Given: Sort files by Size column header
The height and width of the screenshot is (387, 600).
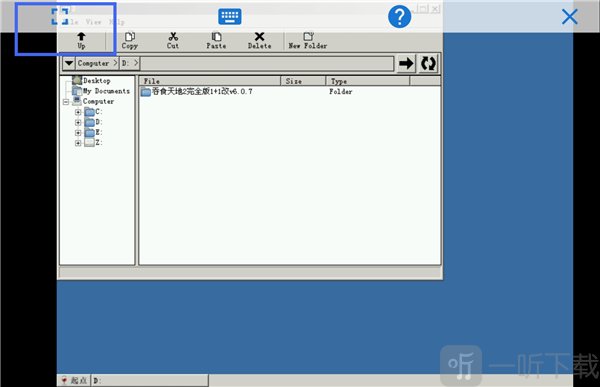Looking at the screenshot, I should pos(303,81).
